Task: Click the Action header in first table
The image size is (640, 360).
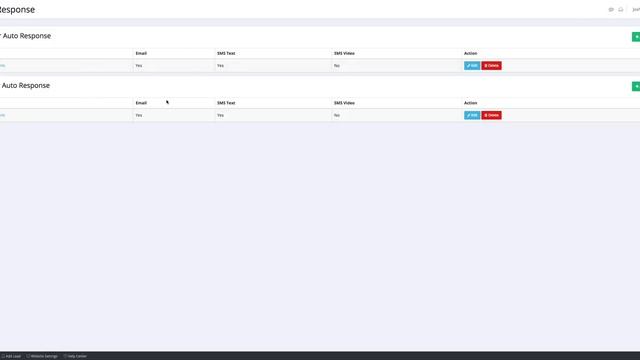Action: tap(470, 53)
